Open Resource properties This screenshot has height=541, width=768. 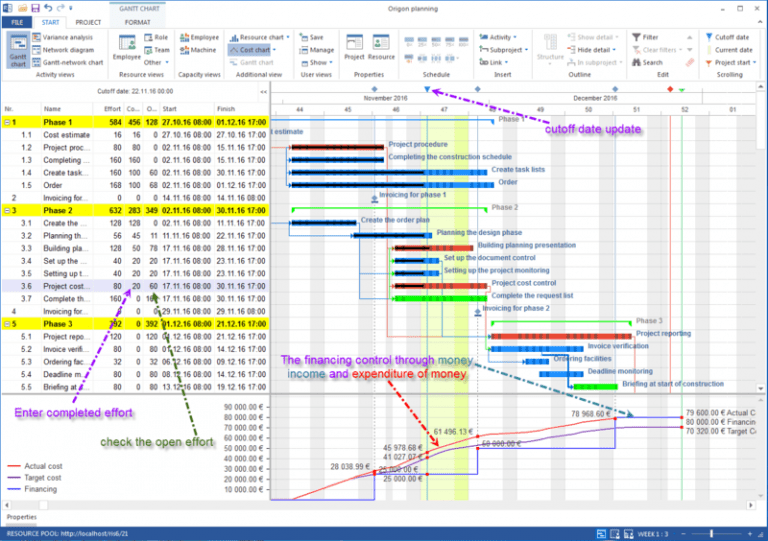(381, 48)
